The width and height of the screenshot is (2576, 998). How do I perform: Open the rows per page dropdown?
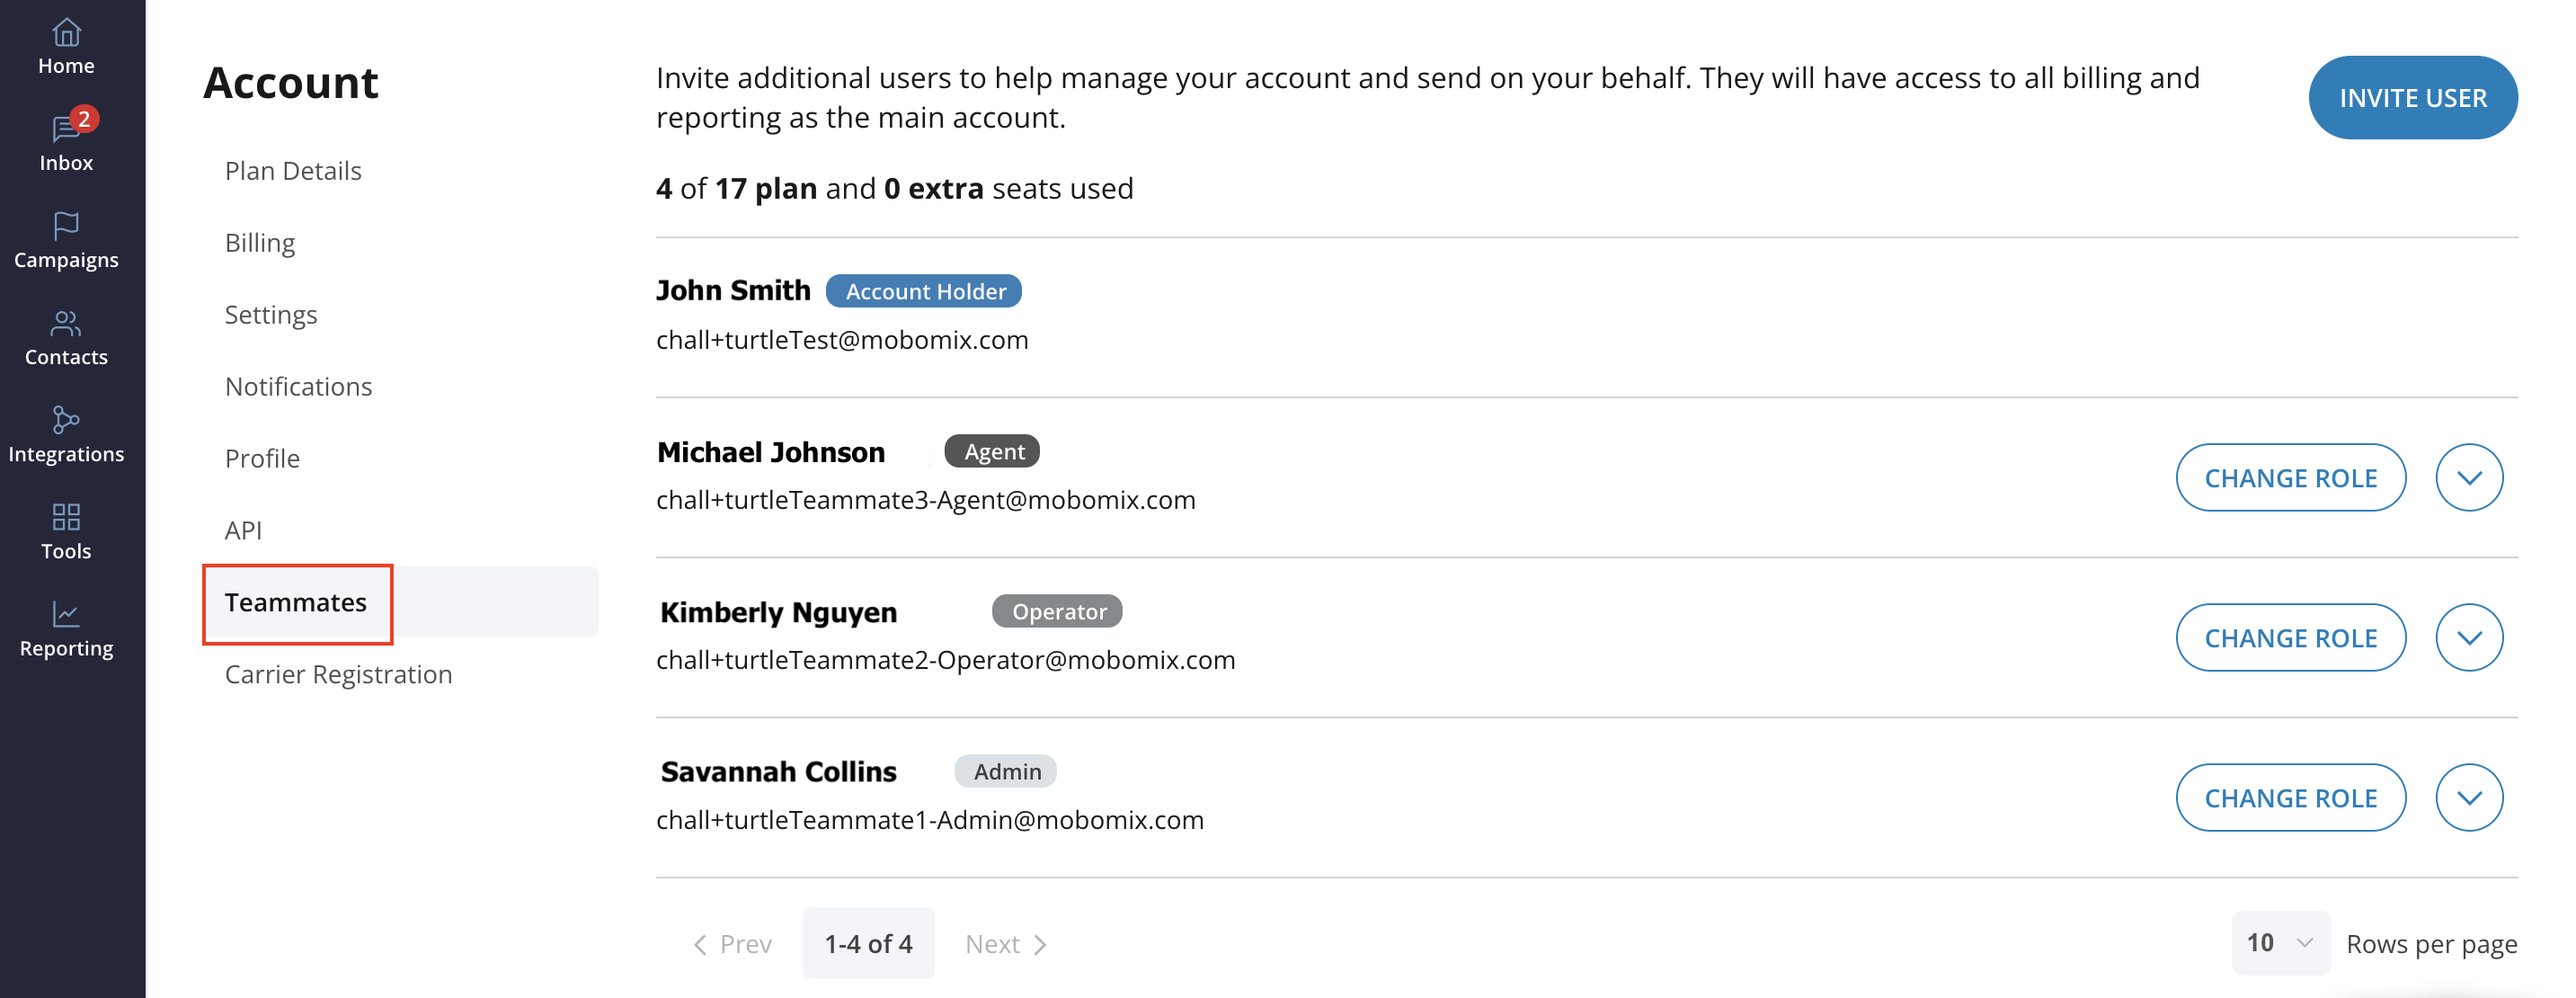(x=2280, y=941)
